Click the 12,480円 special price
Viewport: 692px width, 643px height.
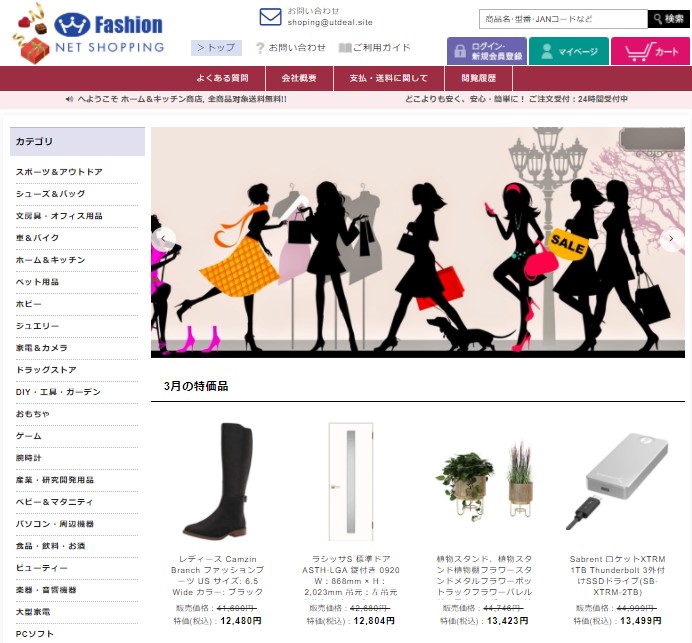pyautogui.click(x=241, y=621)
